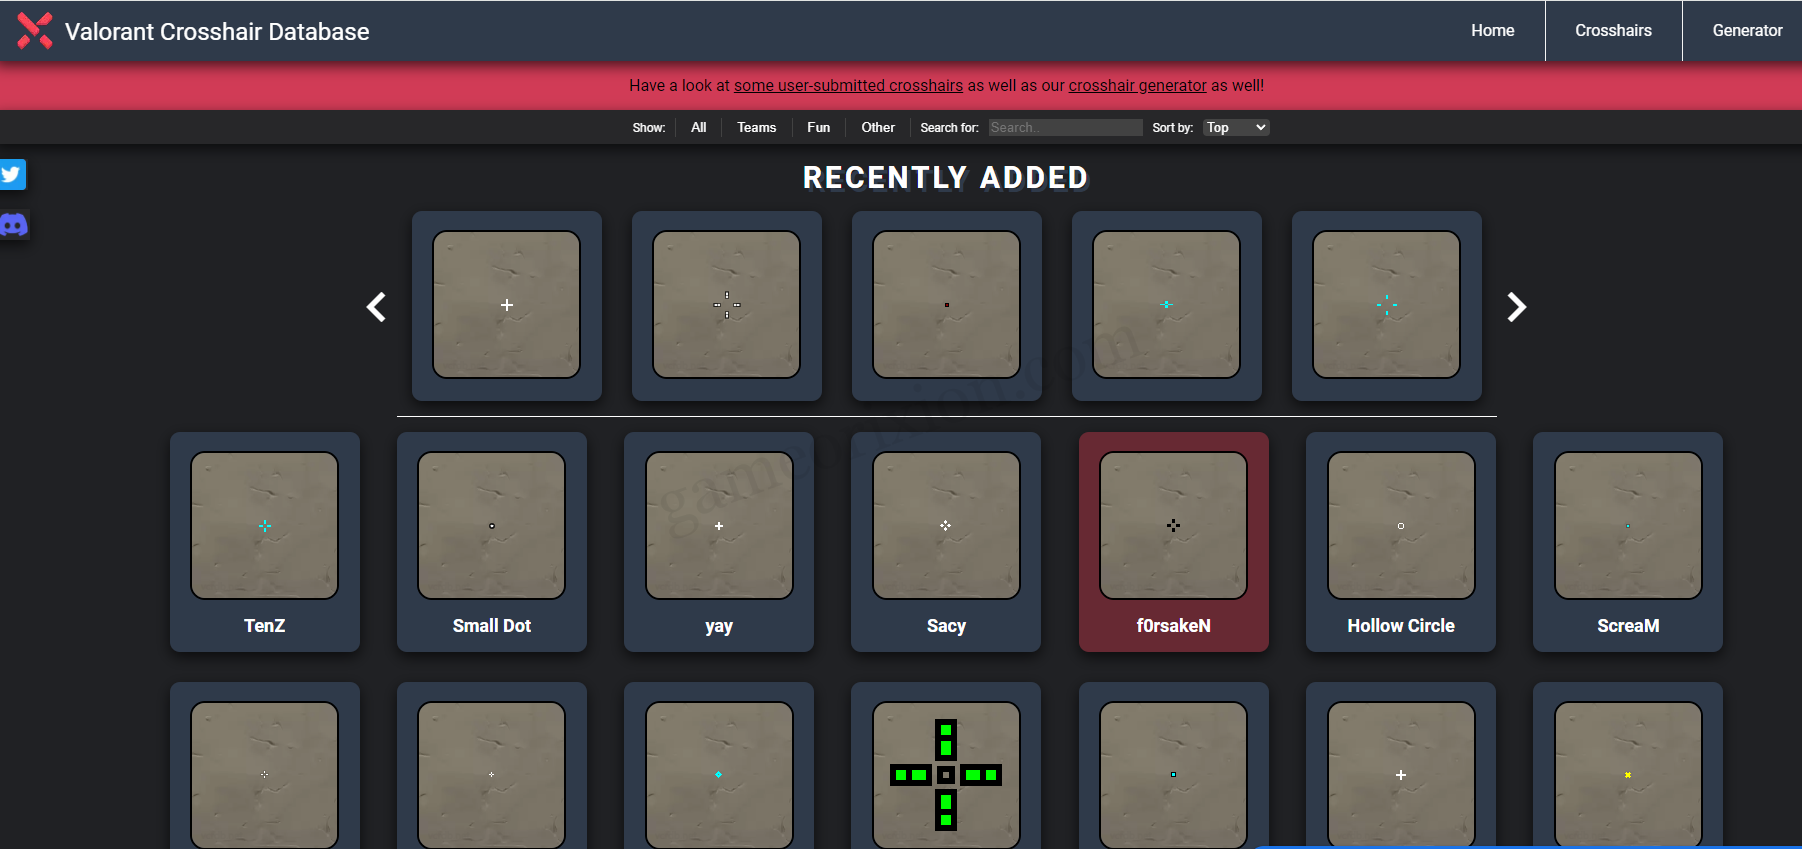Open the Crosshairs page
The height and width of the screenshot is (849, 1802).
1613,31
